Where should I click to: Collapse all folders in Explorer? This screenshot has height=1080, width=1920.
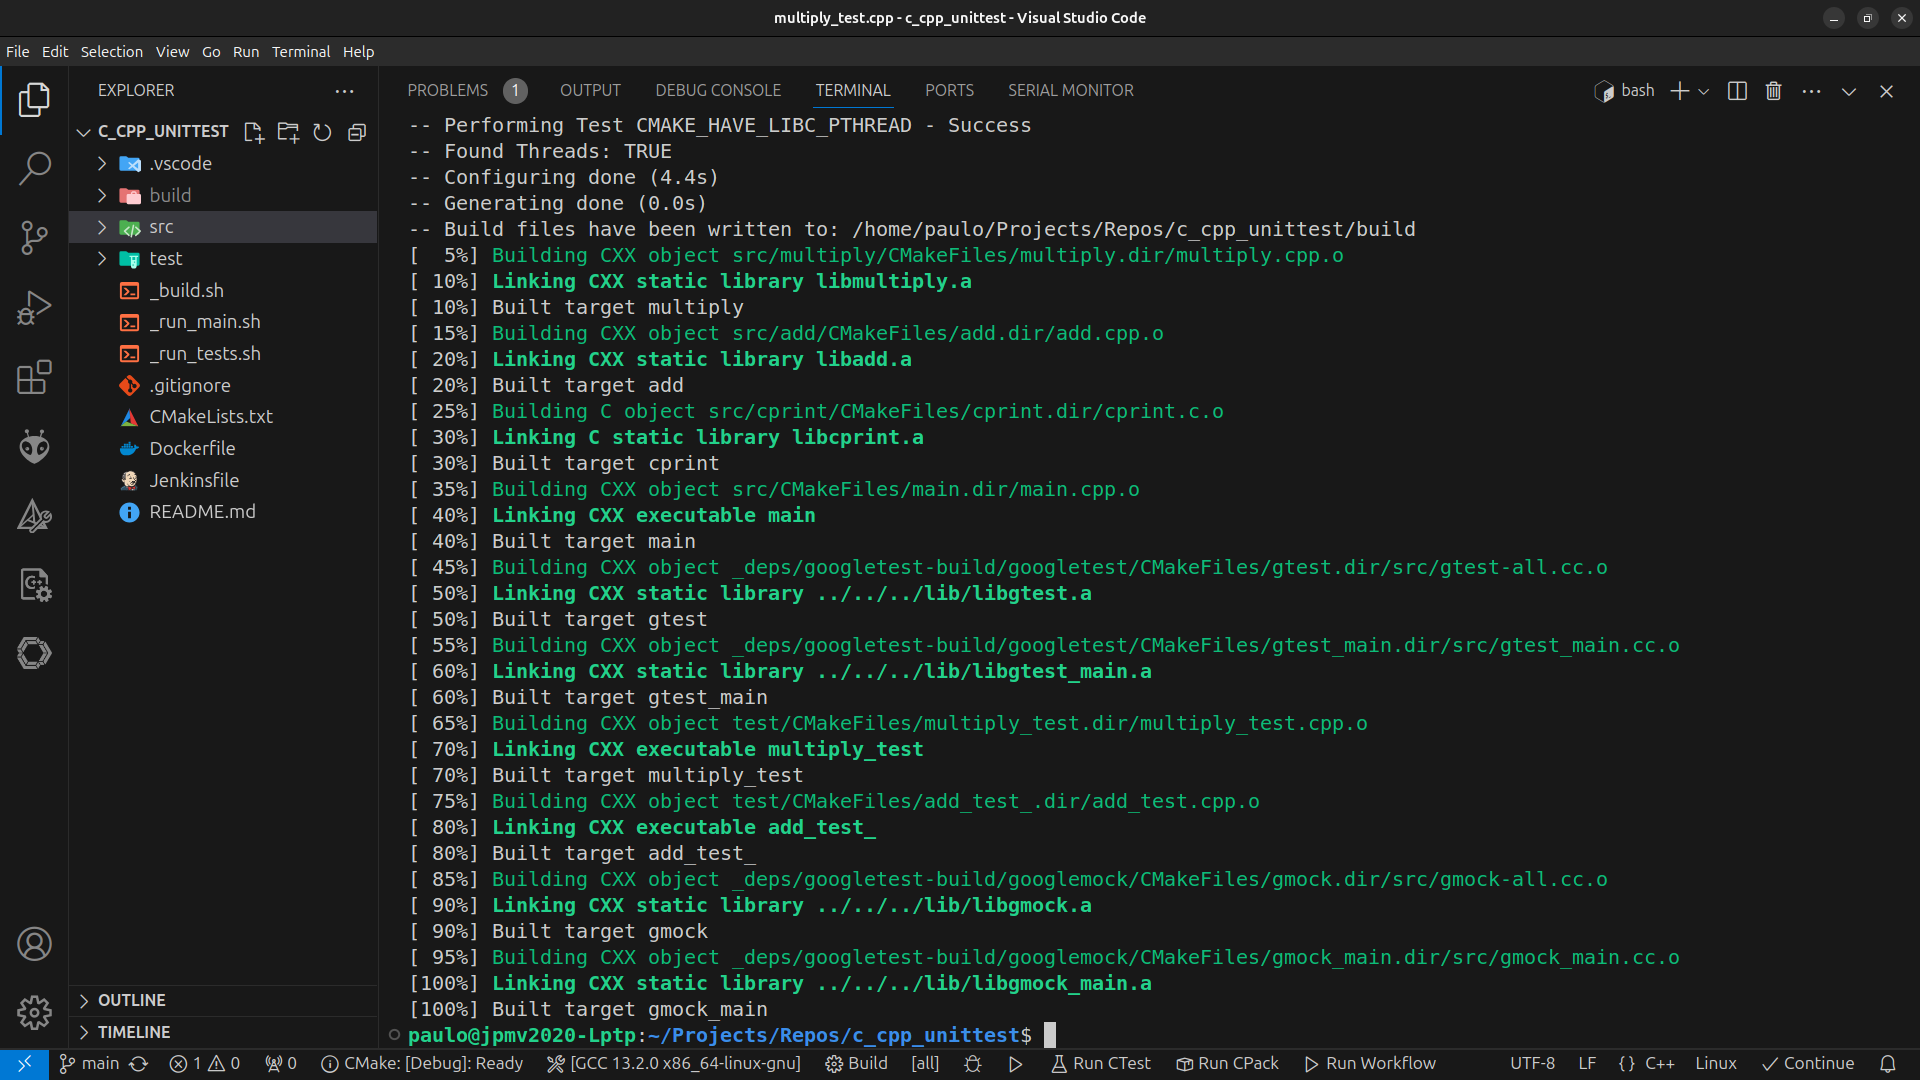(x=357, y=131)
